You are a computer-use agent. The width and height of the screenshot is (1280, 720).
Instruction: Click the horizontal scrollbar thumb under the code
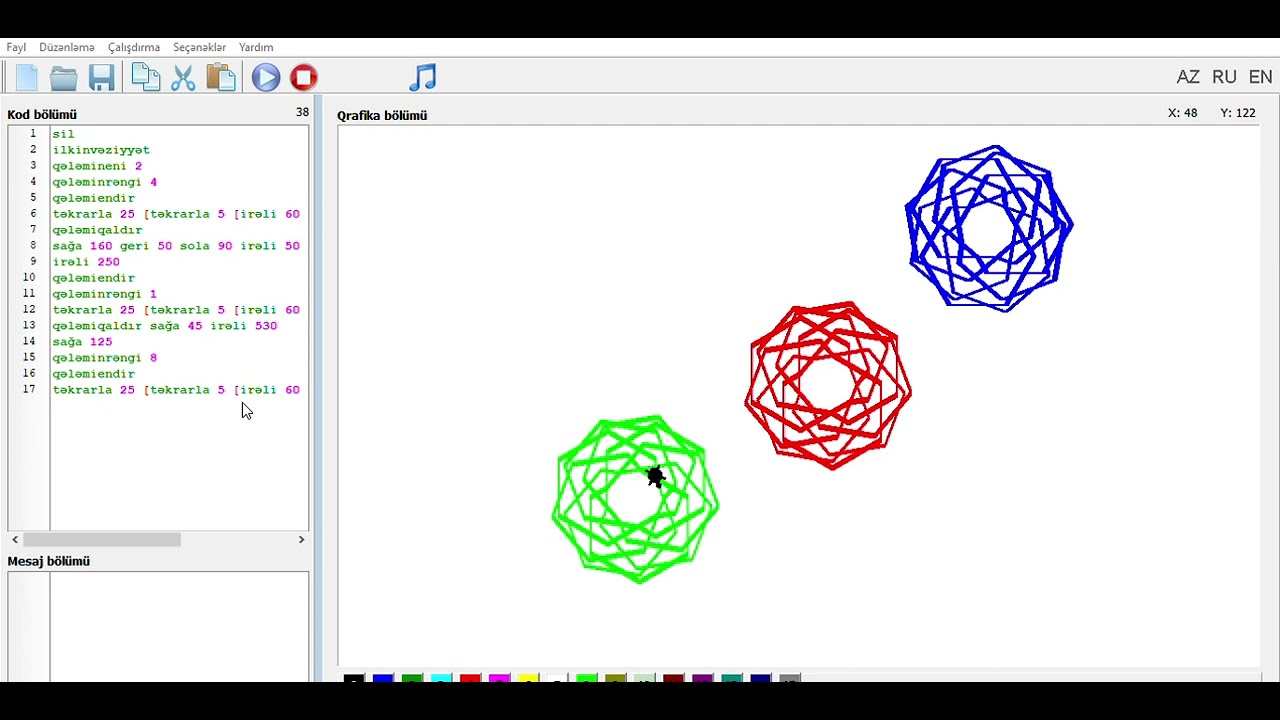[x=102, y=540]
